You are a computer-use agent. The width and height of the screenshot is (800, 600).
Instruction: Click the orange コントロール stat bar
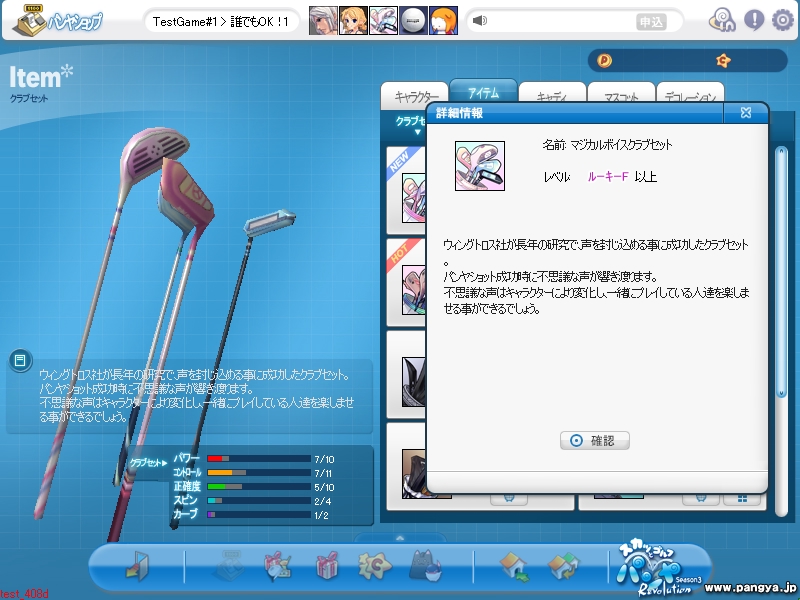click(258, 472)
